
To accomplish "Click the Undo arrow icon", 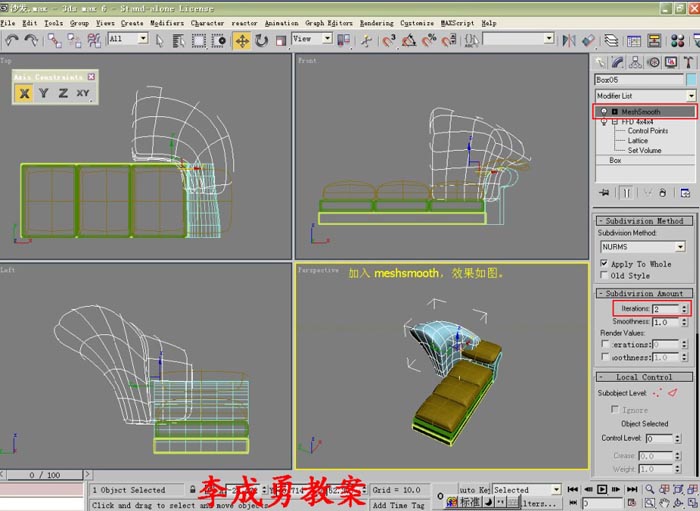I will click(12, 40).
